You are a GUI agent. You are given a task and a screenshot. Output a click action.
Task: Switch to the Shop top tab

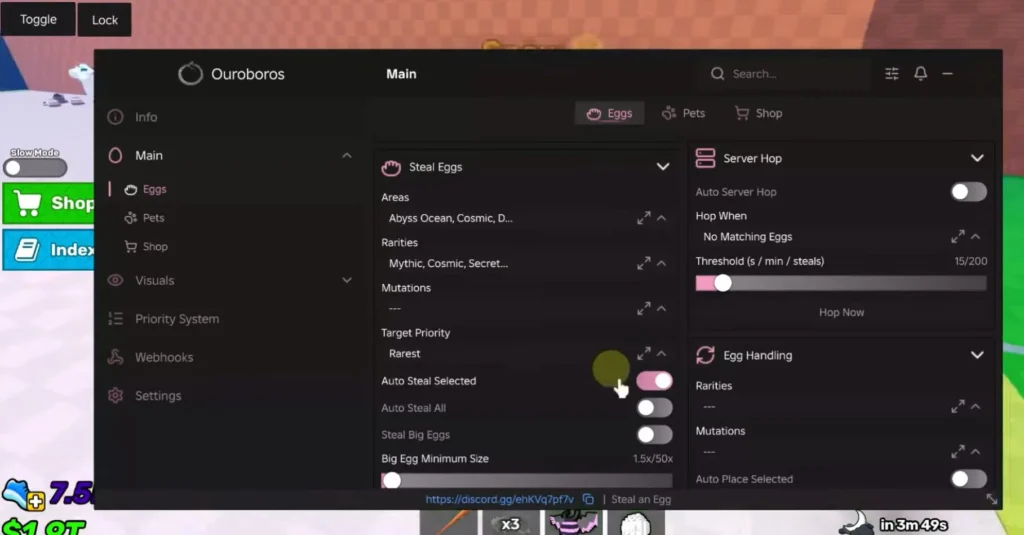[758, 114]
